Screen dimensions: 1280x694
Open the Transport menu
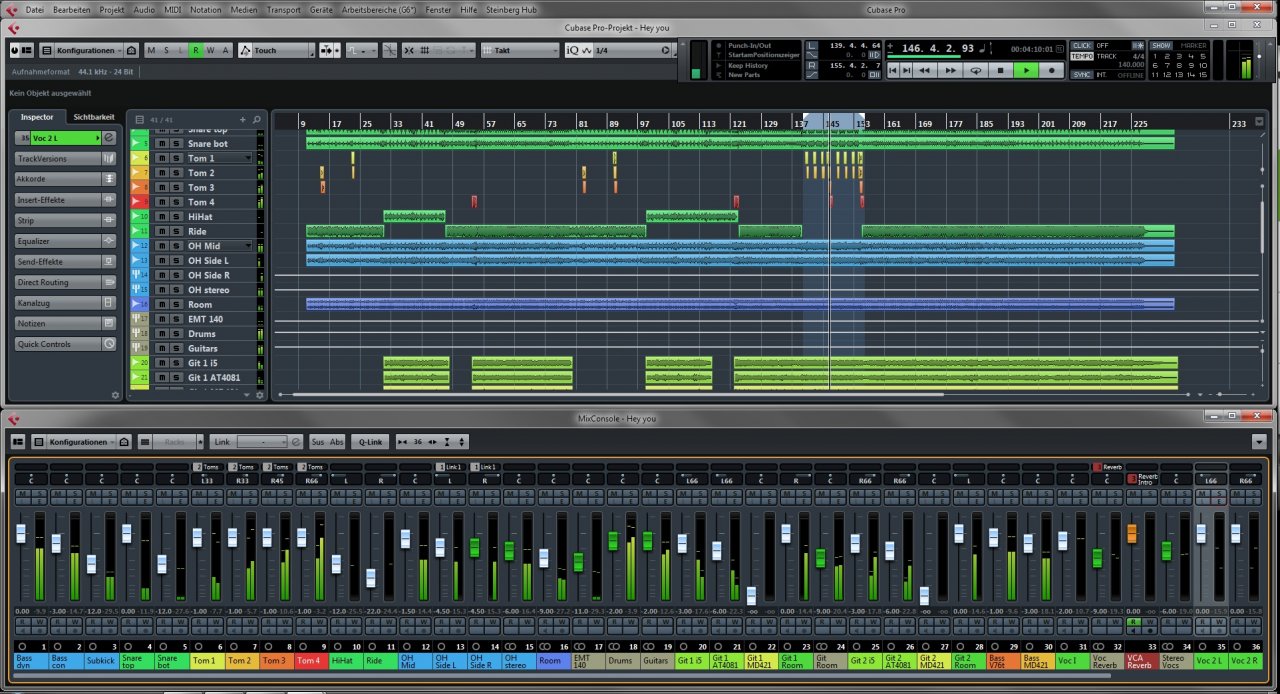coord(283,9)
